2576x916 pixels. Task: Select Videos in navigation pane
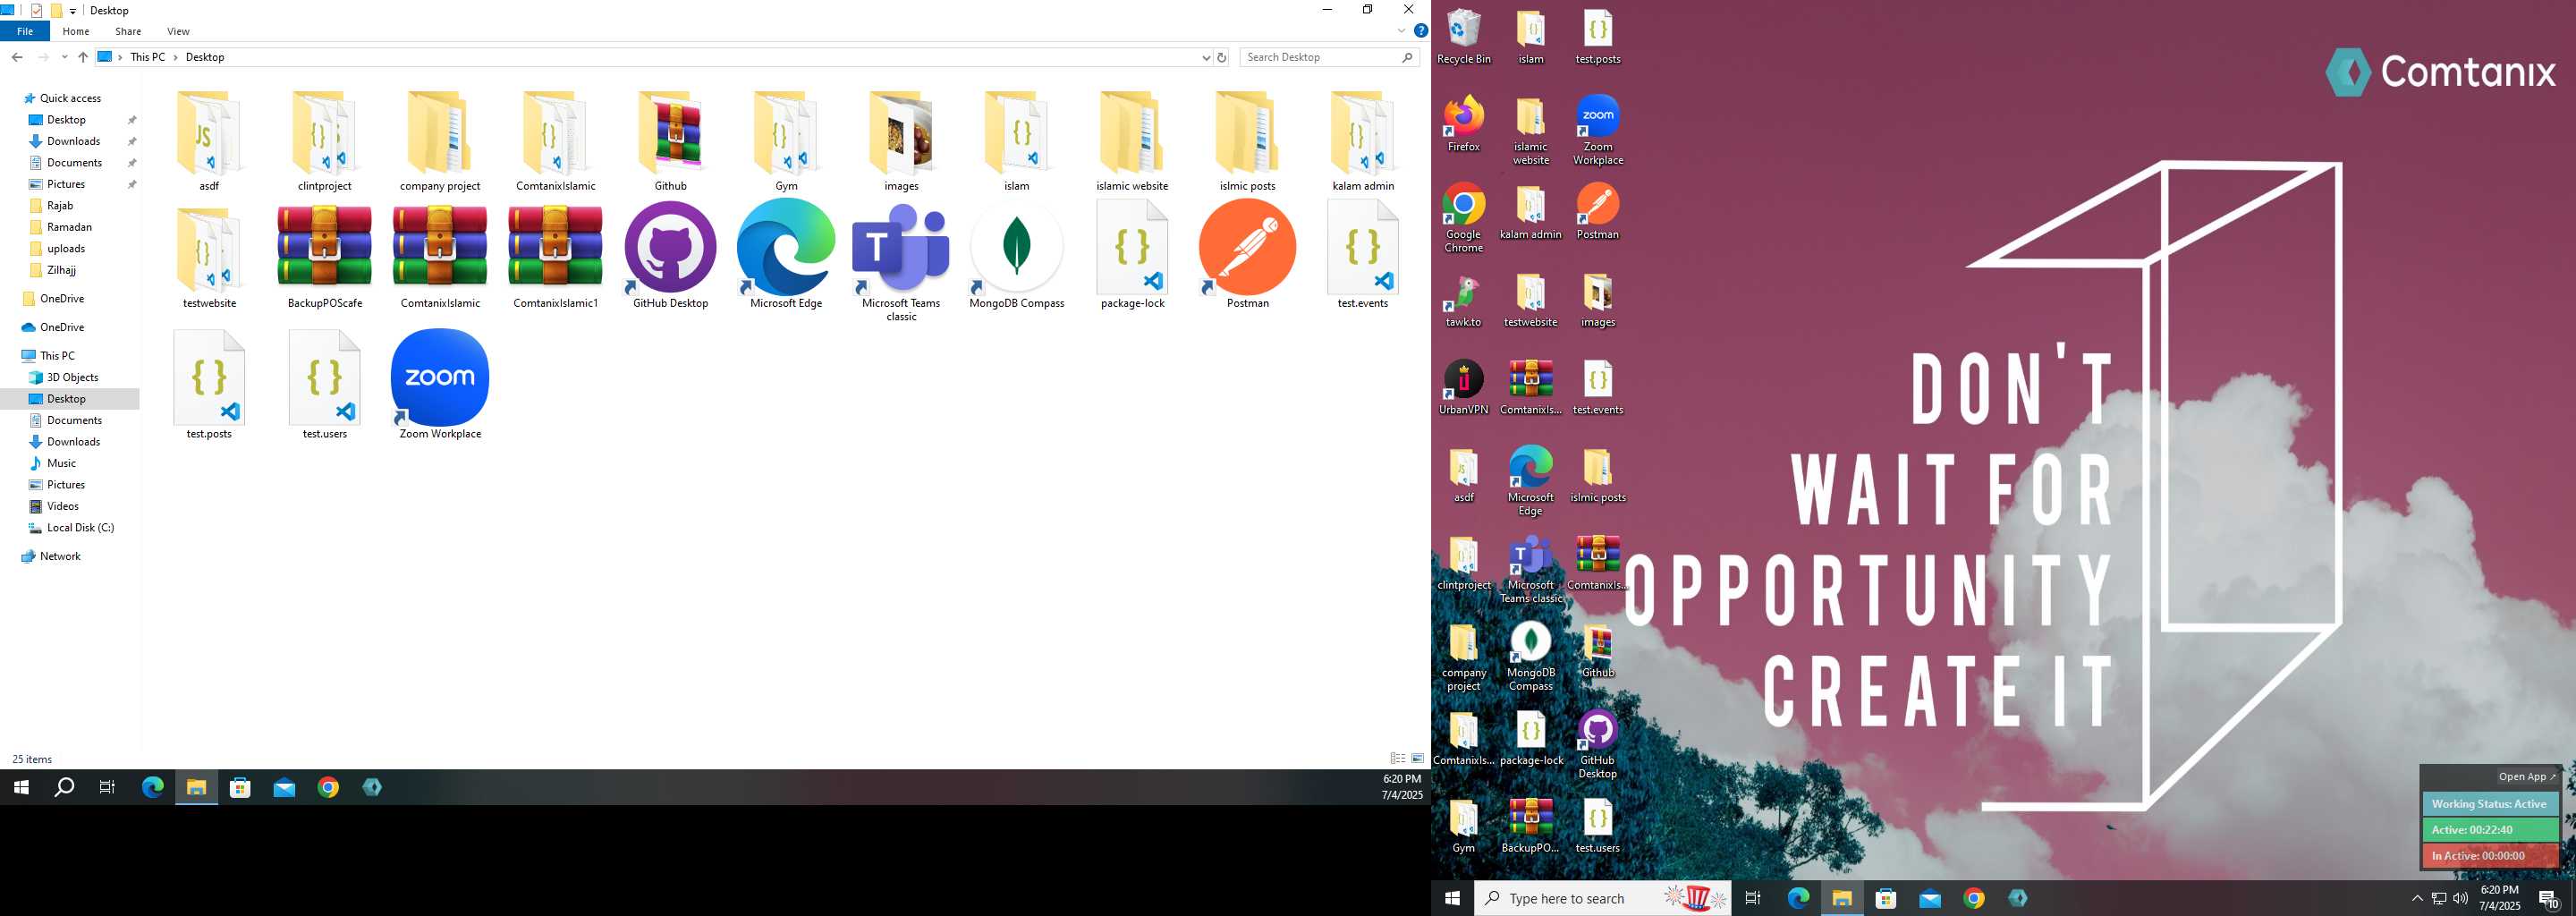click(62, 506)
